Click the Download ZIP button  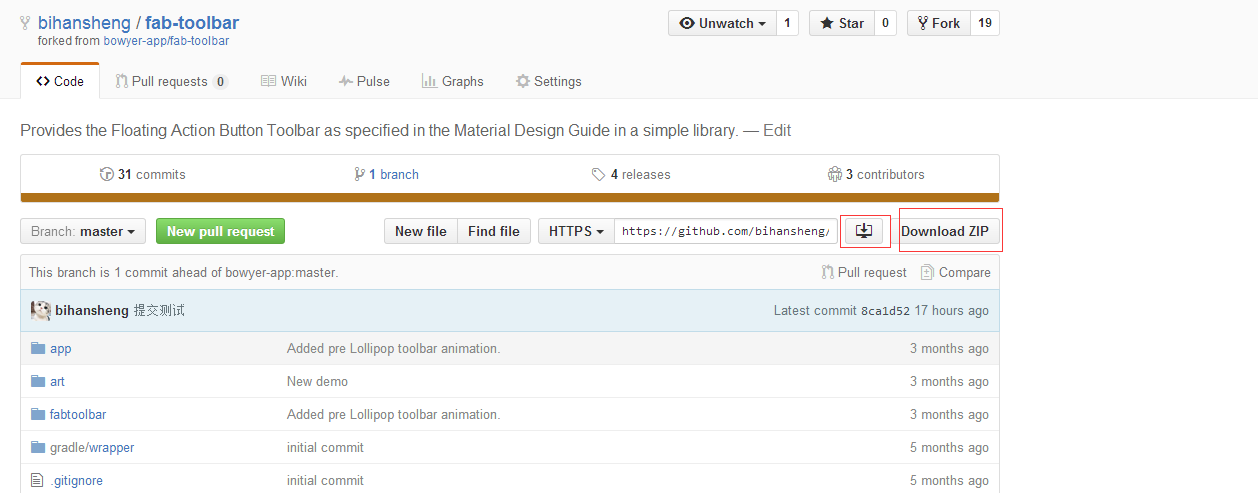(x=945, y=231)
